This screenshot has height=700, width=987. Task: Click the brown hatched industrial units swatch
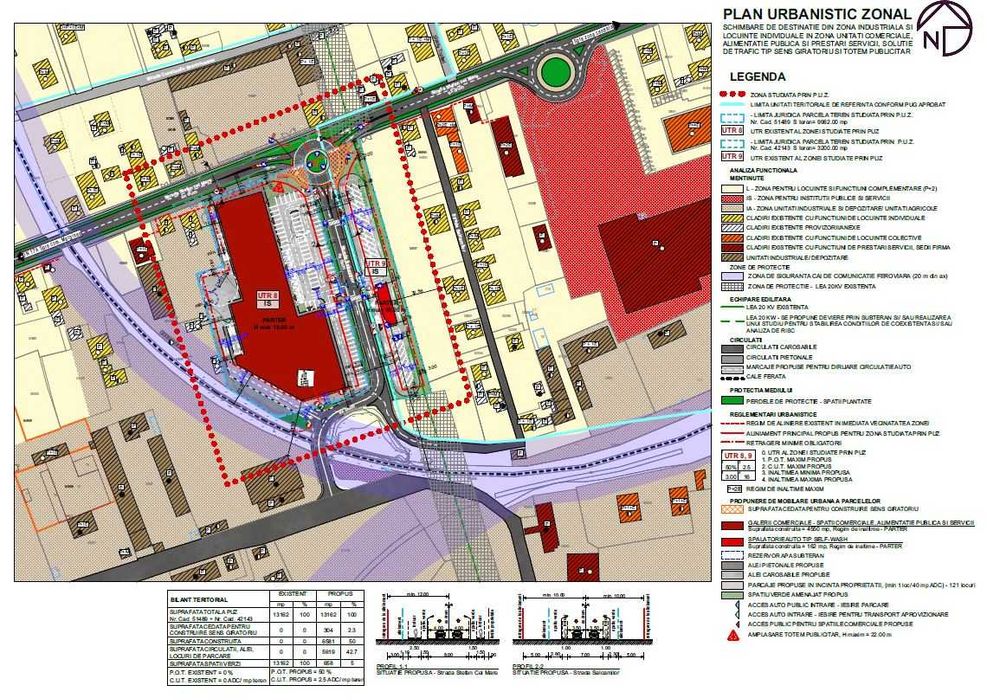coord(732,257)
